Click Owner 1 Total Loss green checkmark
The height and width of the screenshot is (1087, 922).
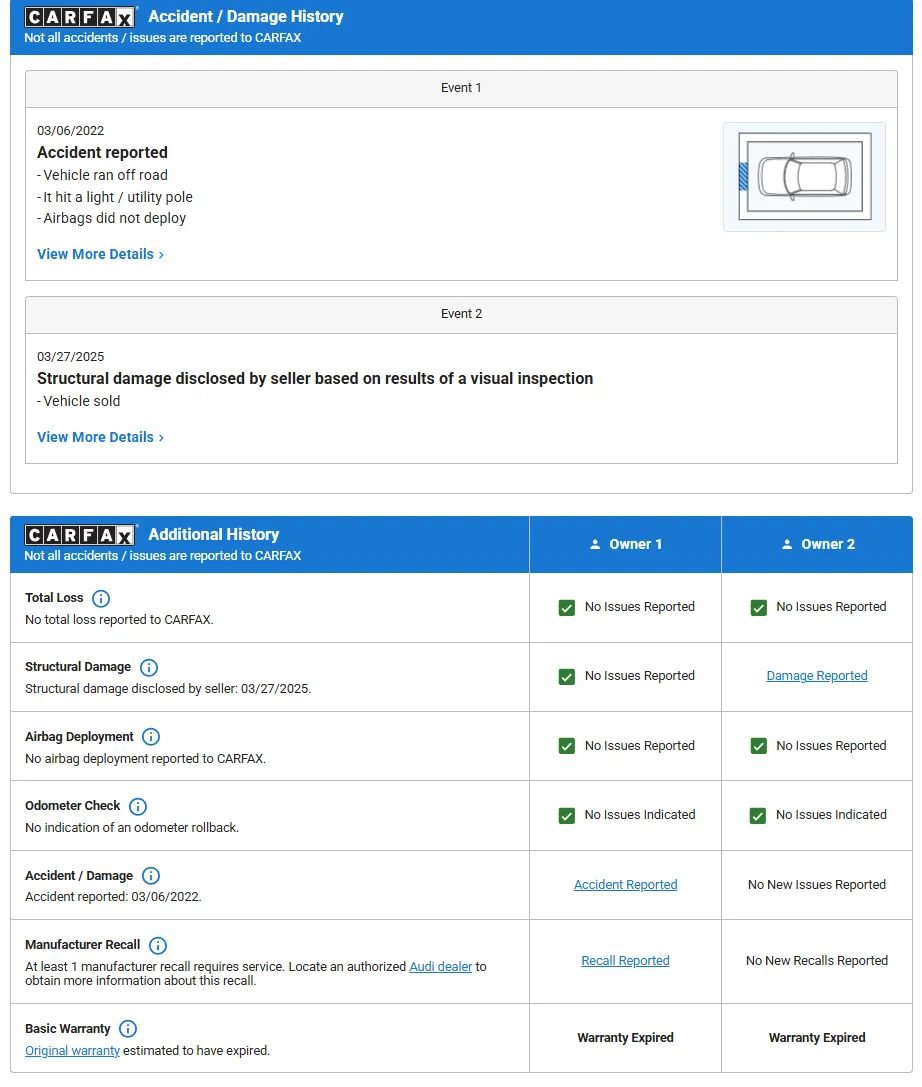(x=567, y=607)
